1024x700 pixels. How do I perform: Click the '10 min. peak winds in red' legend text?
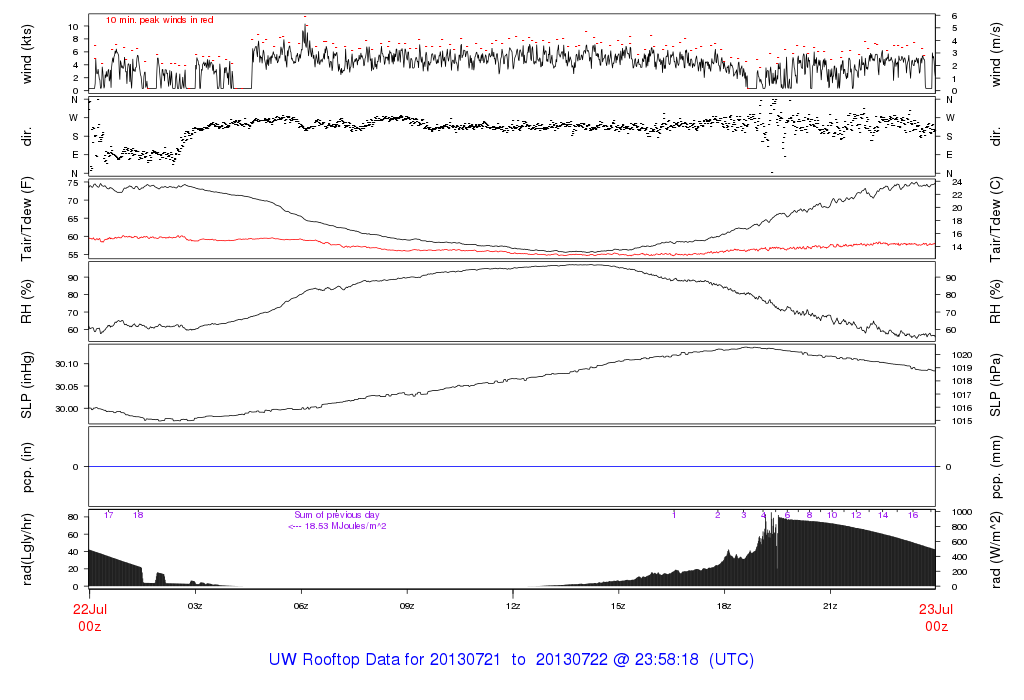tap(160, 20)
